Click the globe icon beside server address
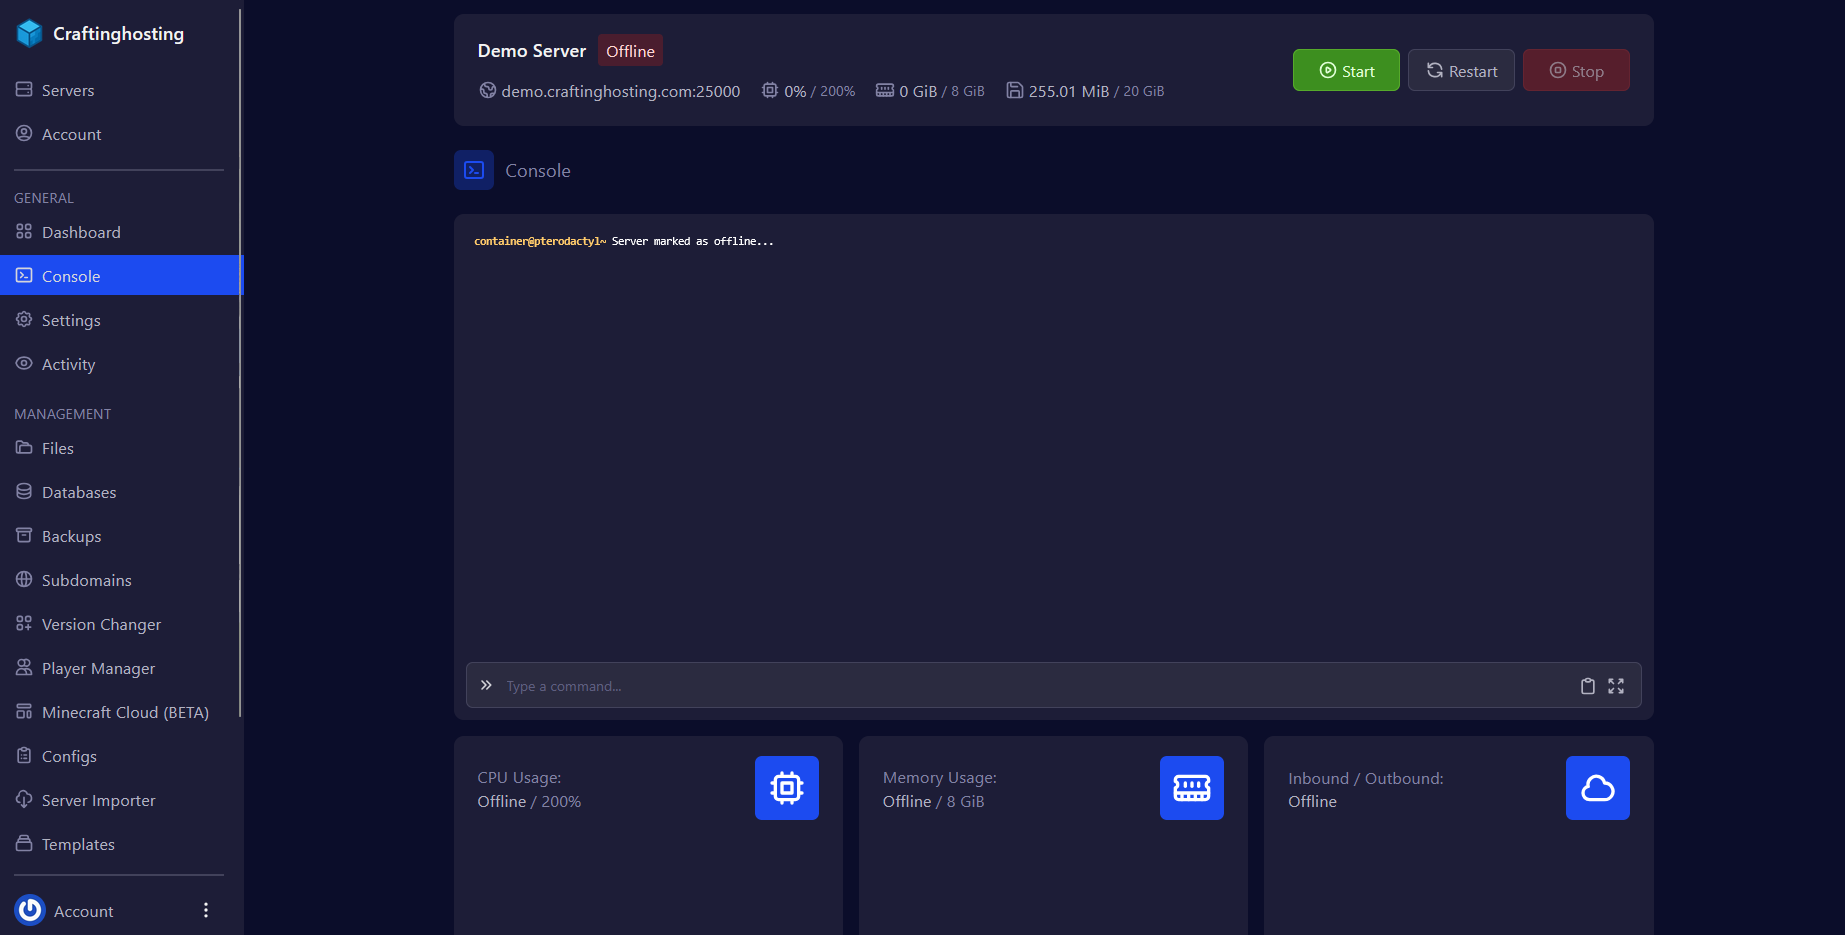 click(x=488, y=90)
